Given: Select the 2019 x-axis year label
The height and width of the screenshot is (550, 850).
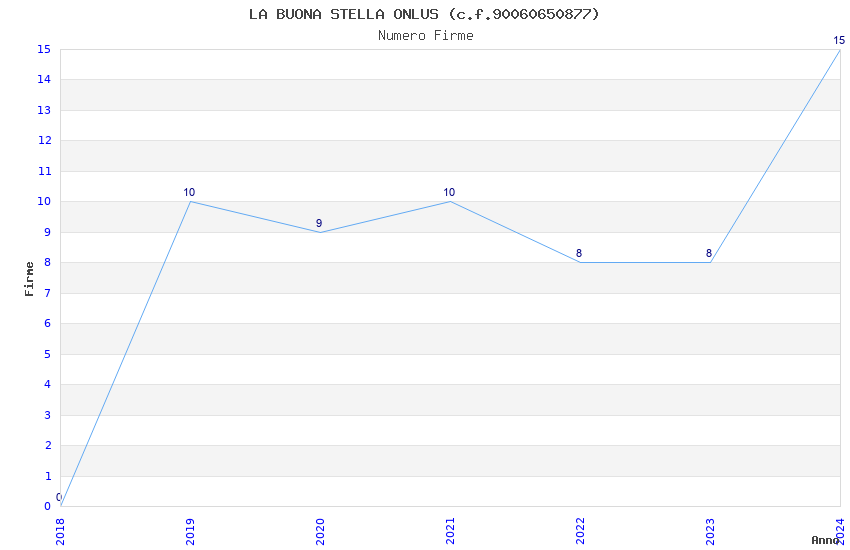Looking at the screenshot, I should 190,531.
